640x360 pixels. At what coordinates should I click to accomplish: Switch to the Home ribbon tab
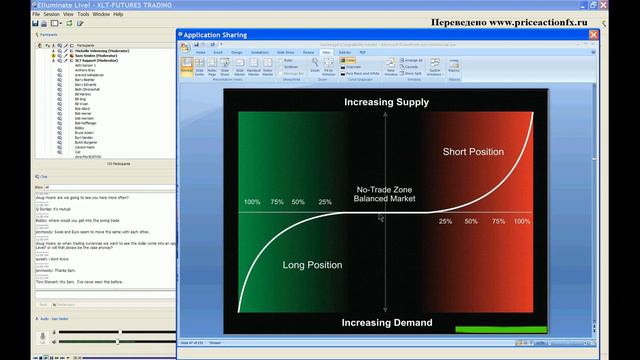click(201, 53)
